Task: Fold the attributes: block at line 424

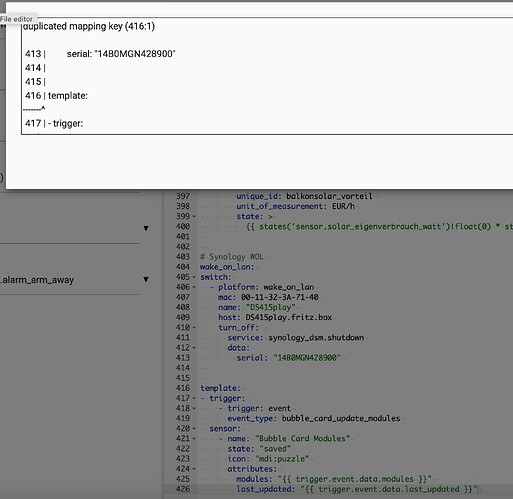Action: pos(194,469)
